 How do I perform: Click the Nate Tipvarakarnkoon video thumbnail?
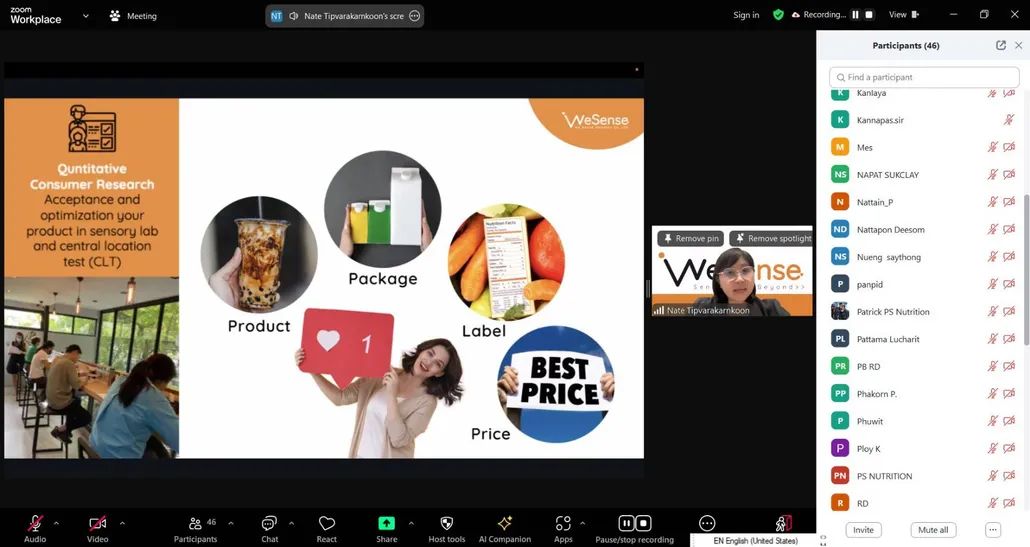tap(732, 271)
